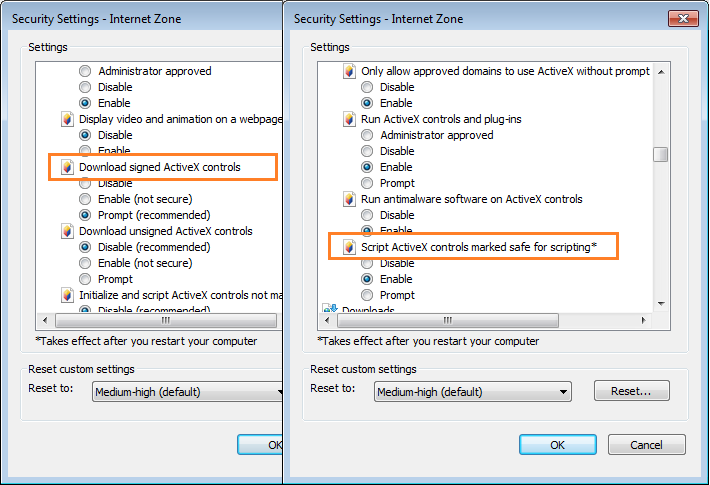Click the horizontal scrollbar in left settings list
710x485 pixels.
[x=160, y=321]
